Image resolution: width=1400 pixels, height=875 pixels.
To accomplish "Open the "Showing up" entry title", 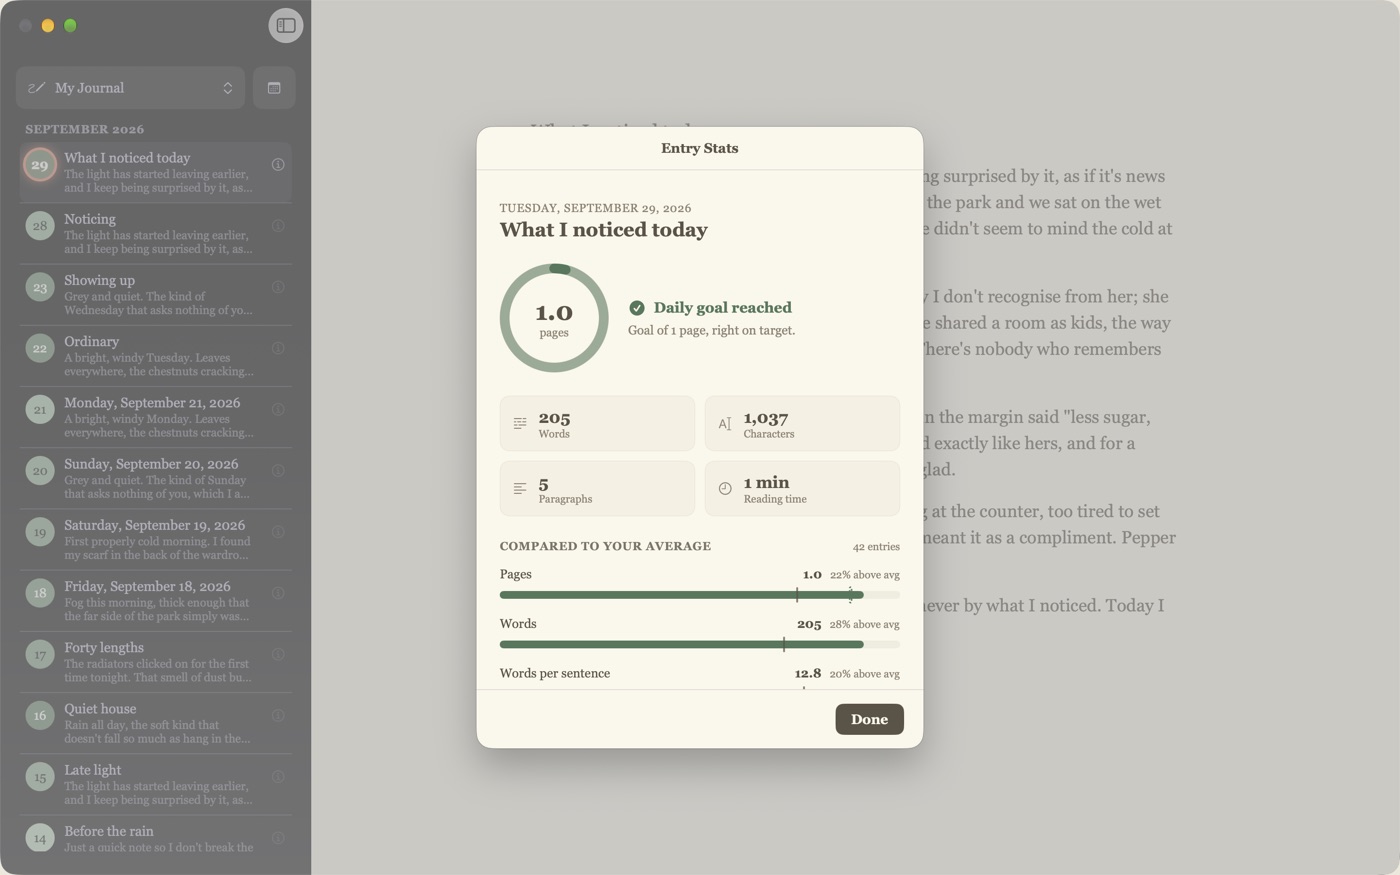I will click(x=99, y=280).
